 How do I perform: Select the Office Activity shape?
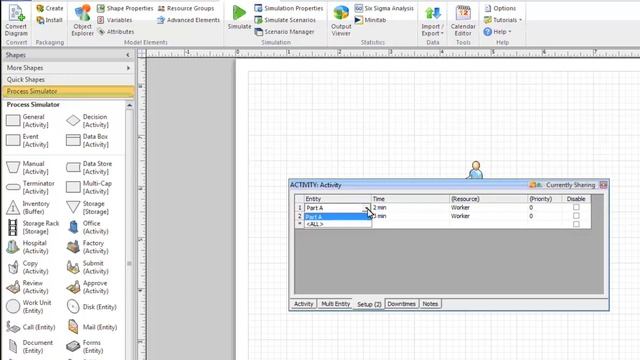88,227
